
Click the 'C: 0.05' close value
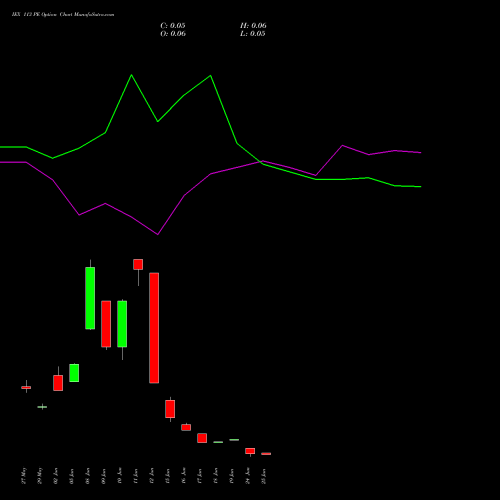coord(173,26)
